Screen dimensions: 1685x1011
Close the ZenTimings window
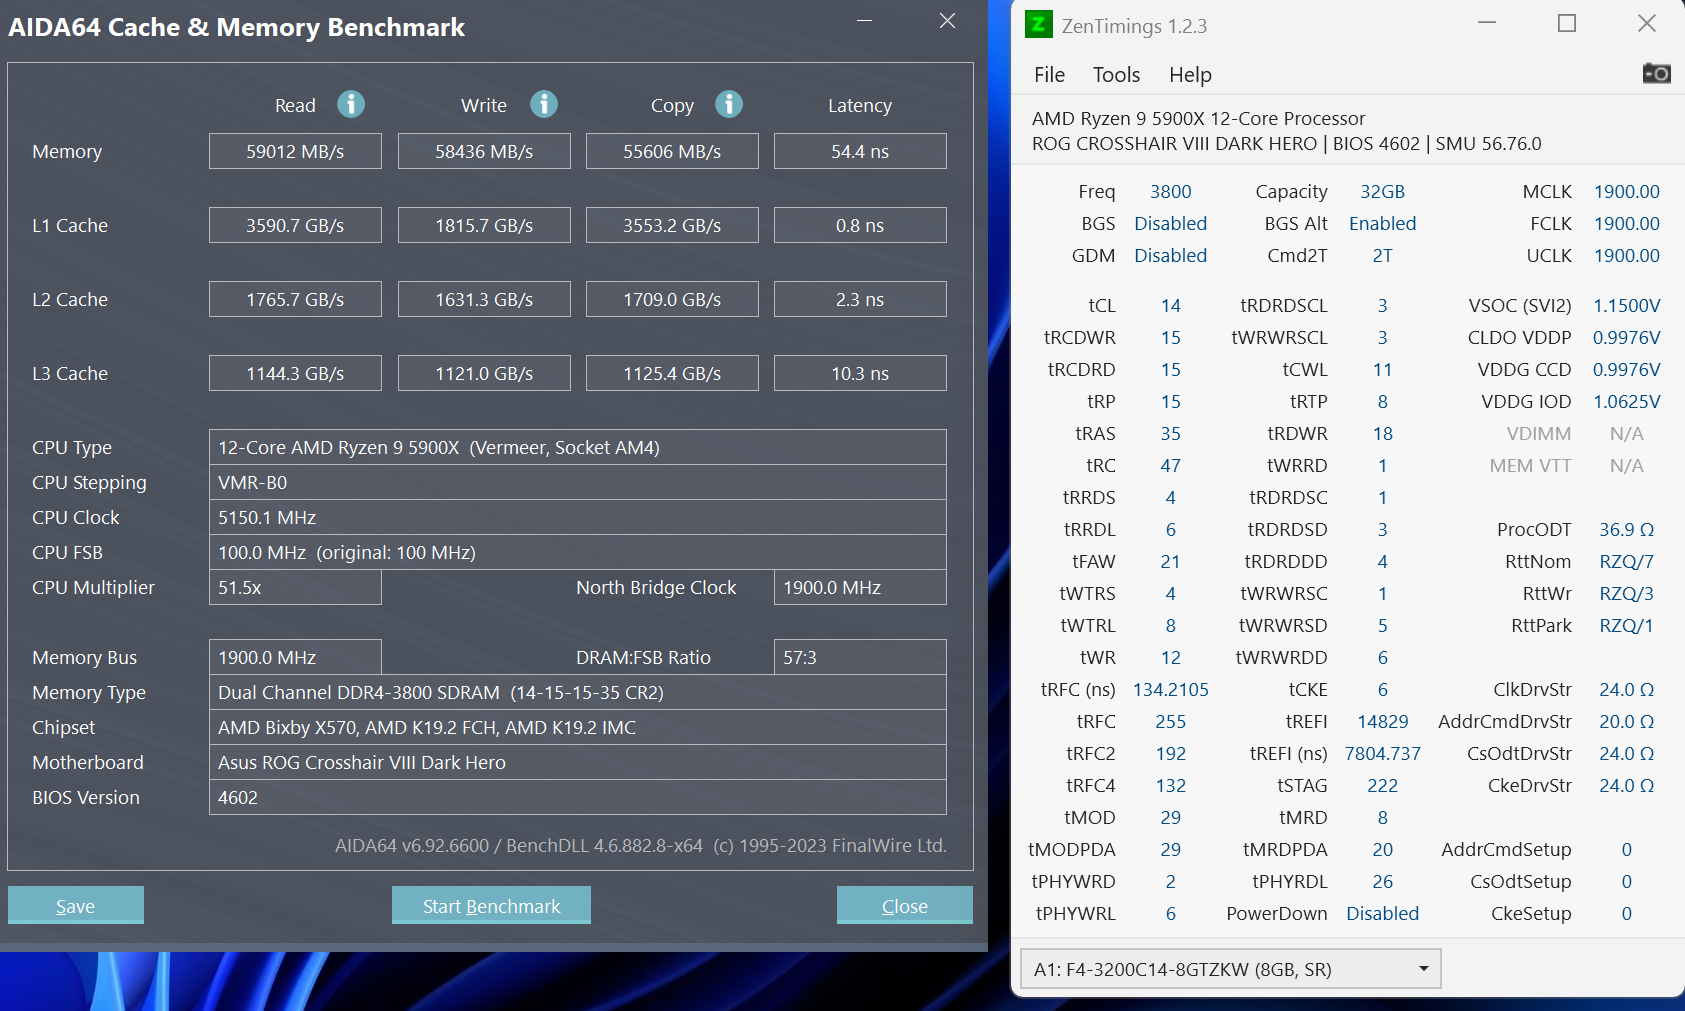pyautogui.click(x=1647, y=23)
